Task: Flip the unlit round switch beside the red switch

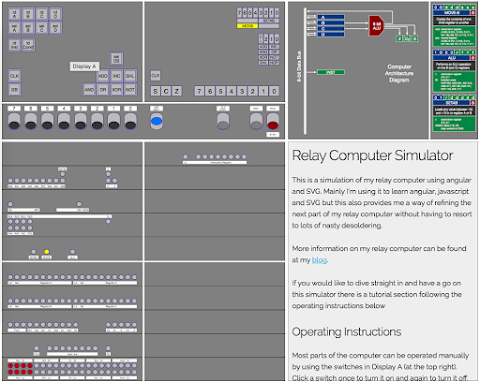Action: point(256,121)
